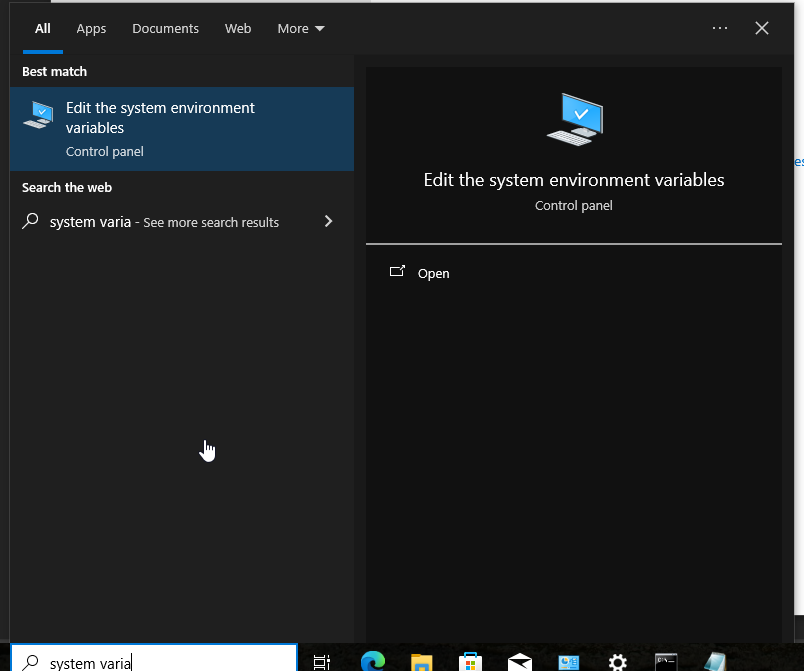Screen dimensions: 804x671
Task: Click the Notepad icon on taskbar
Action: click(715, 662)
